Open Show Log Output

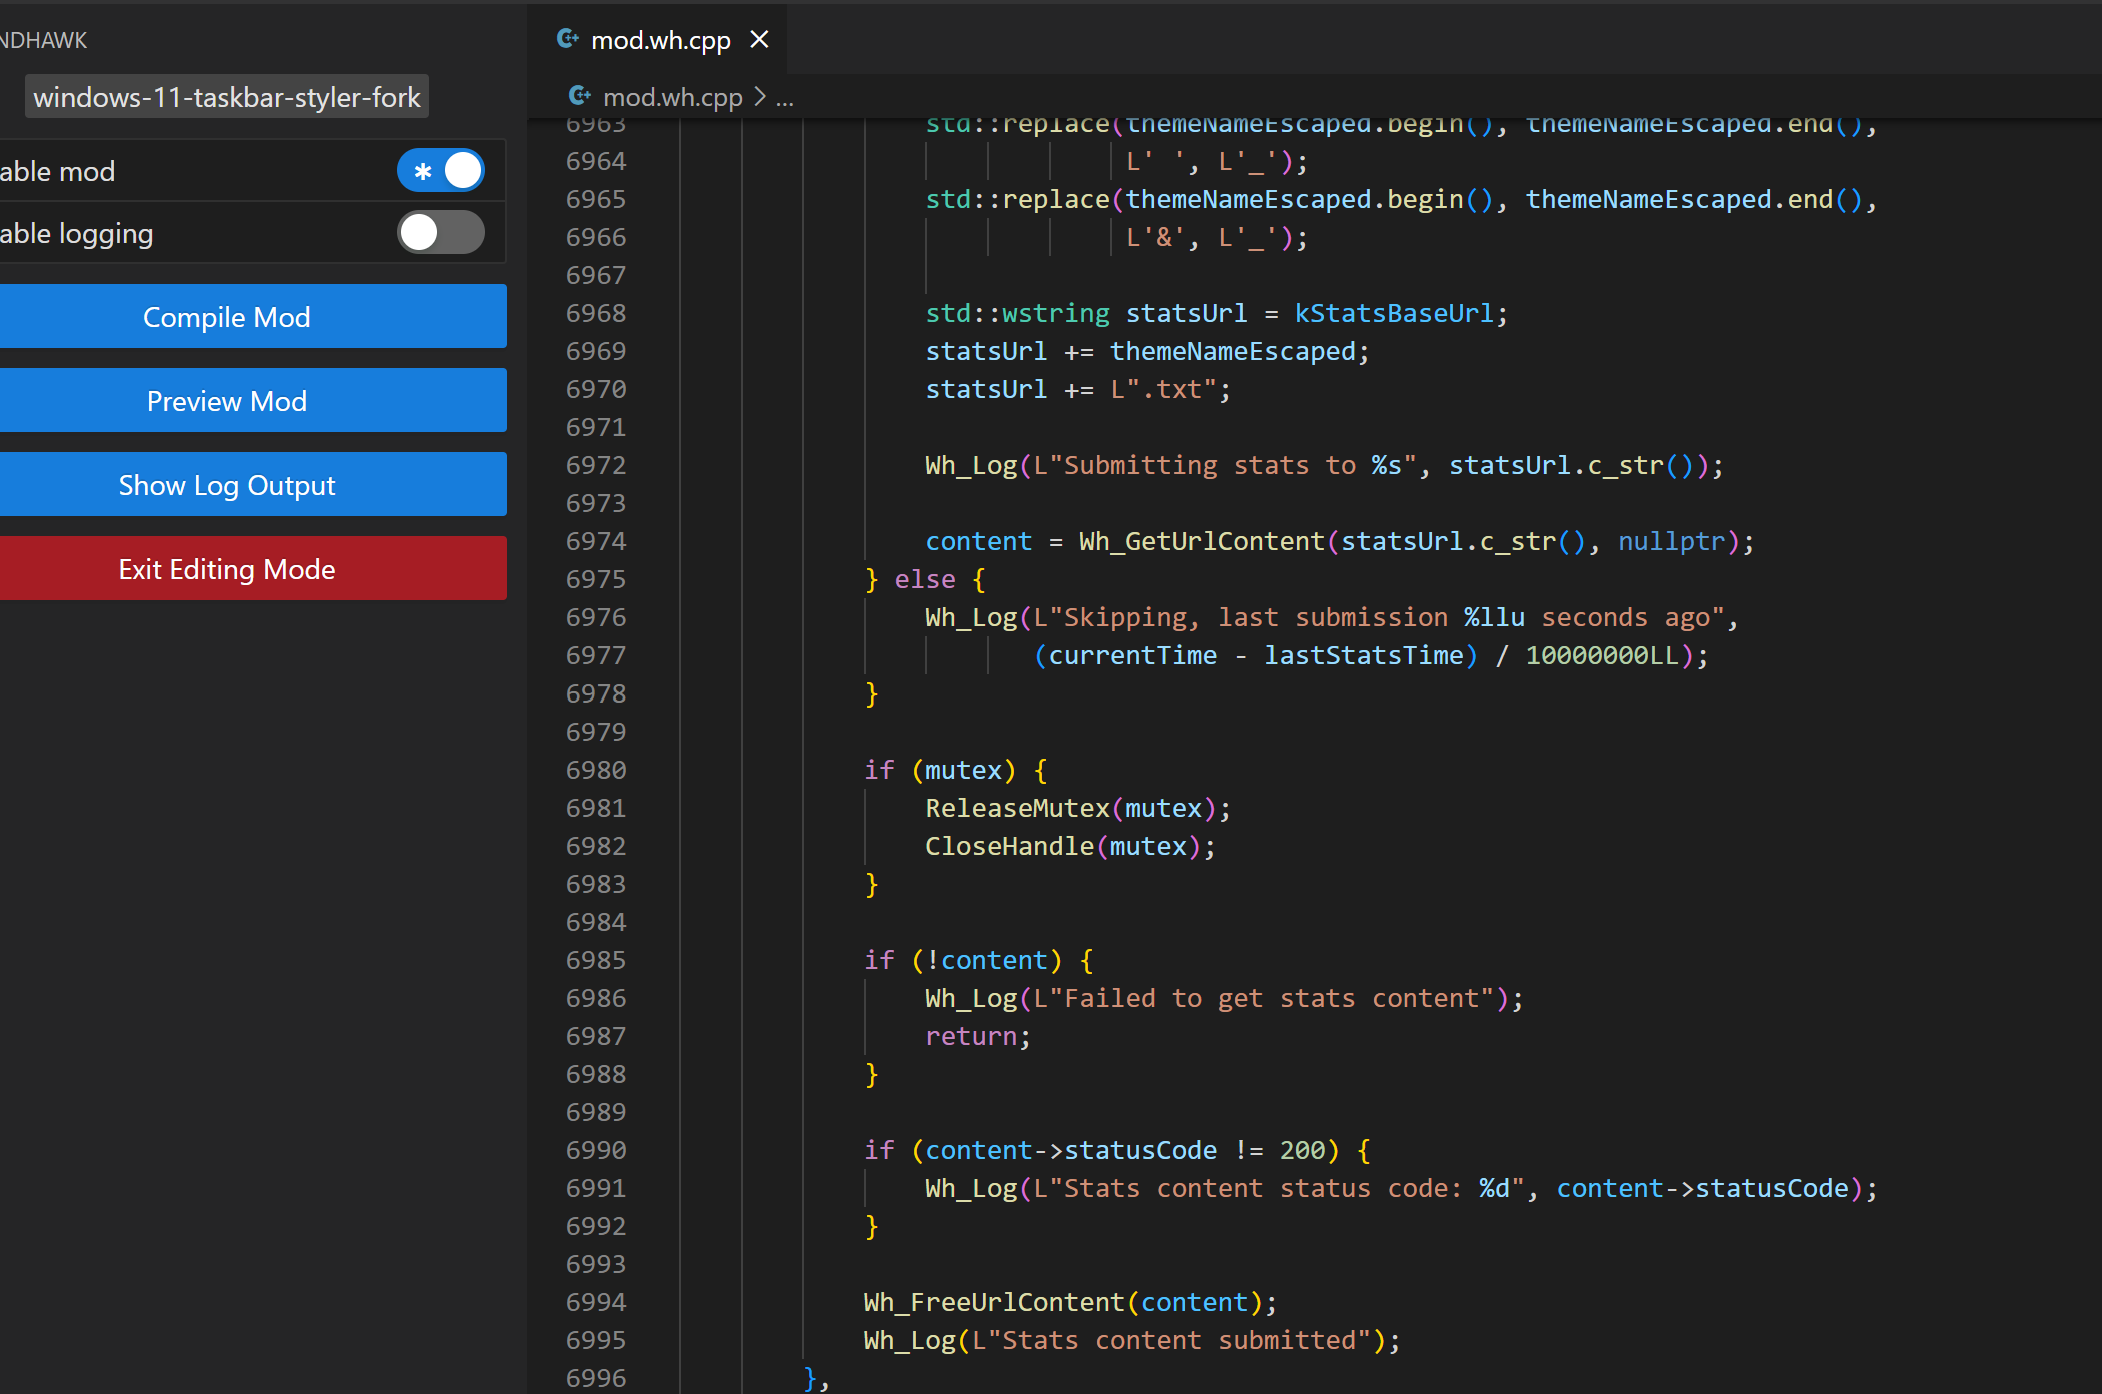coord(227,485)
